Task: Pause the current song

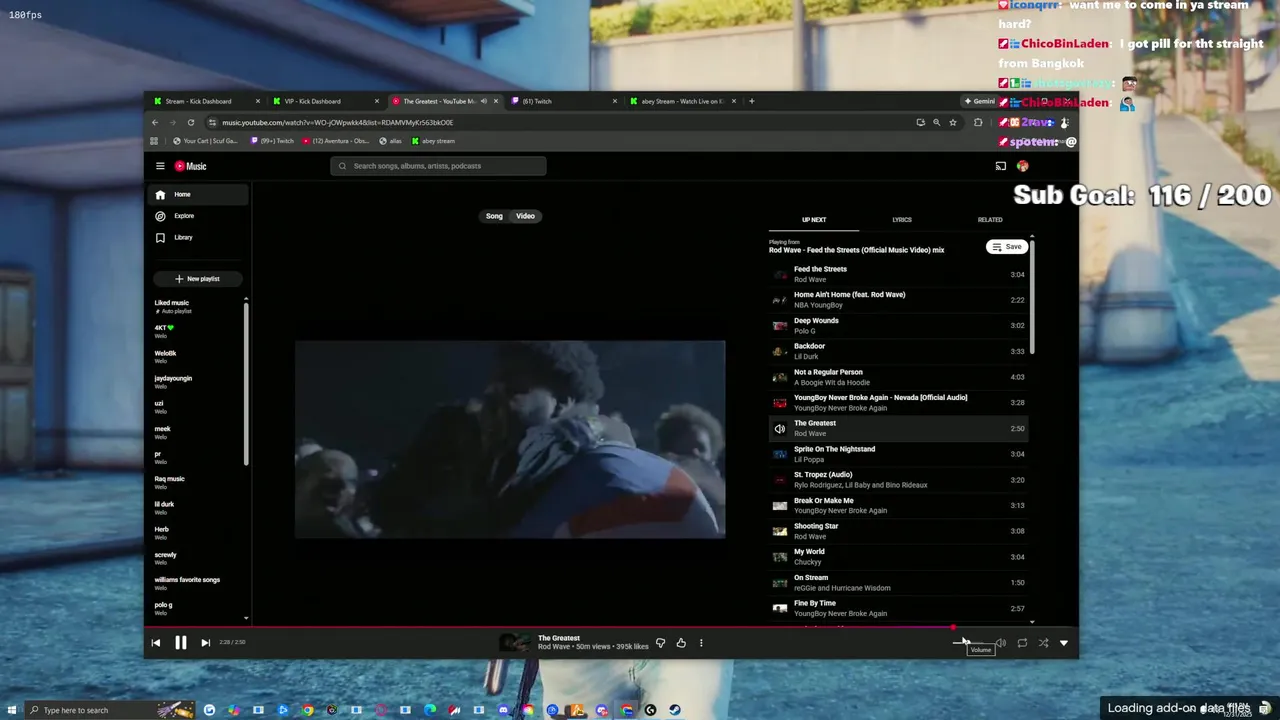Action: [181, 643]
